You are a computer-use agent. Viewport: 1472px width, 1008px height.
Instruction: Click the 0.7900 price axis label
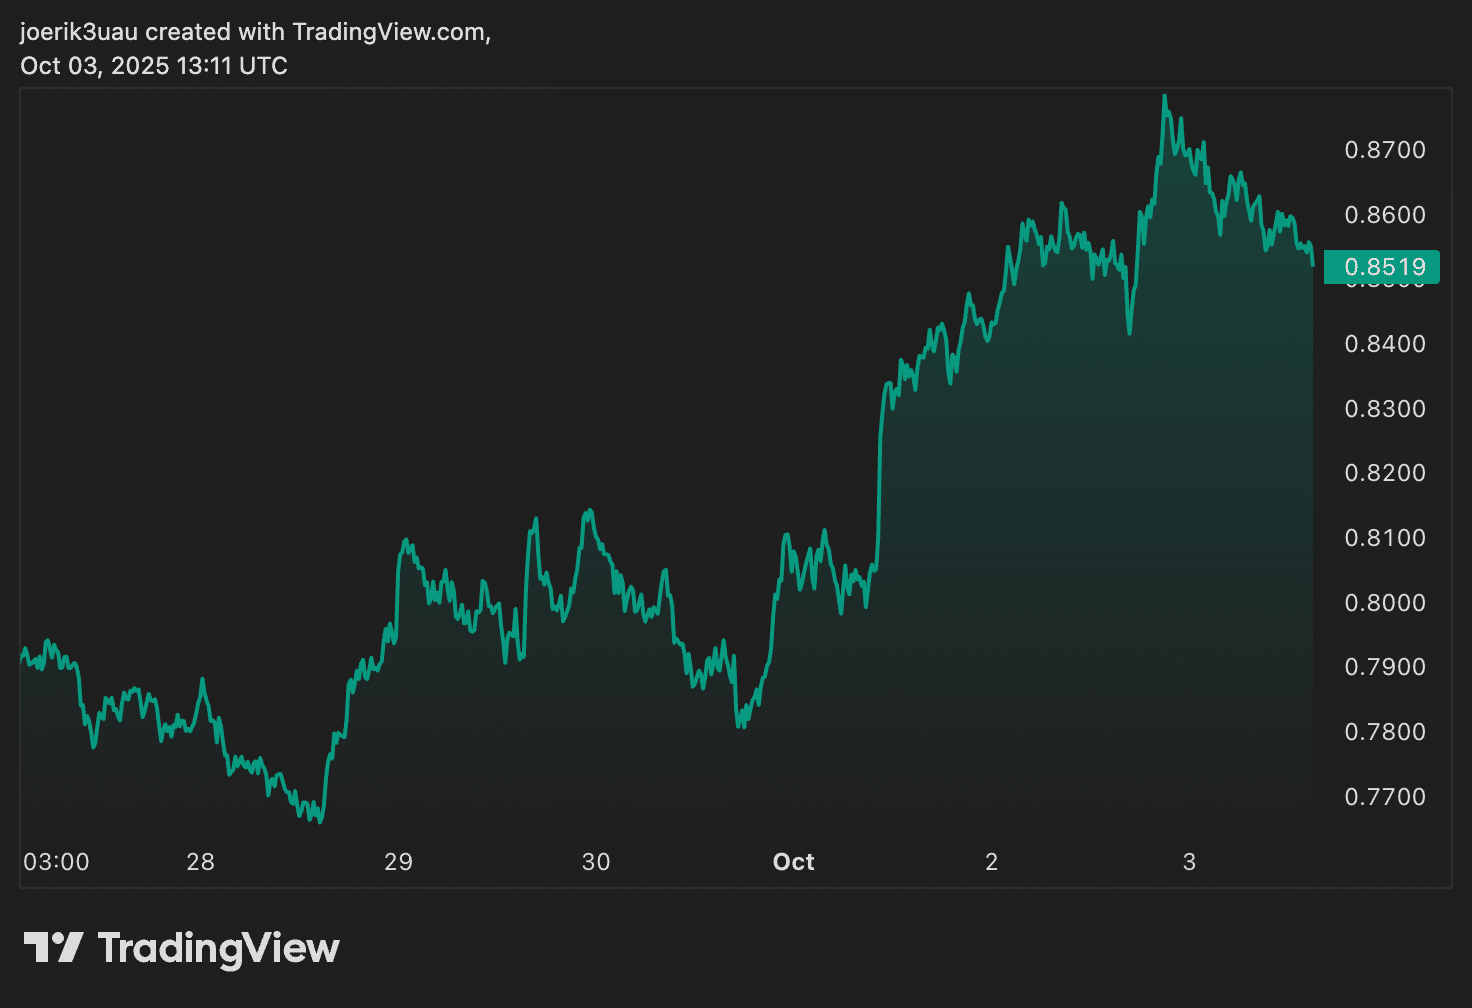click(1385, 667)
